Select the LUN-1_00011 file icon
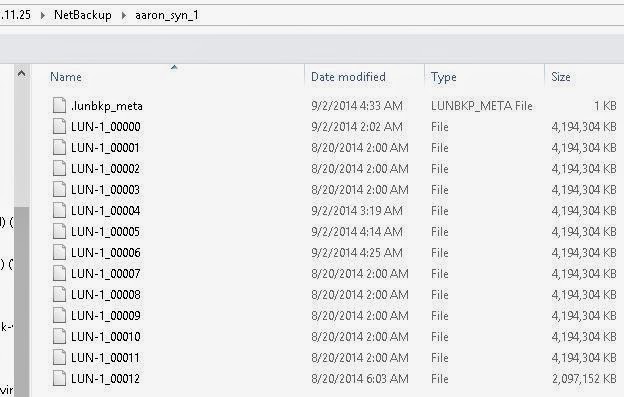624x397 pixels. point(59,358)
